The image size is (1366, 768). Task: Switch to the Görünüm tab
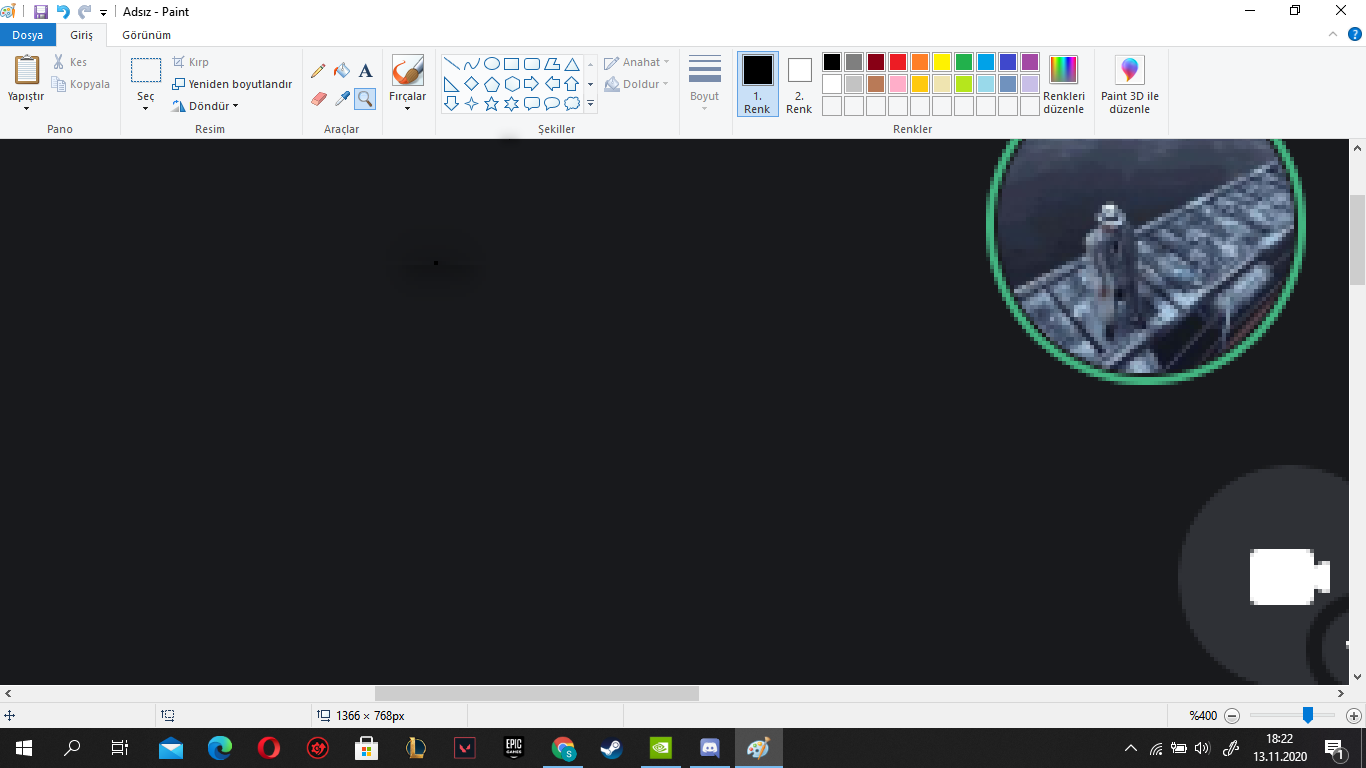click(146, 35)
